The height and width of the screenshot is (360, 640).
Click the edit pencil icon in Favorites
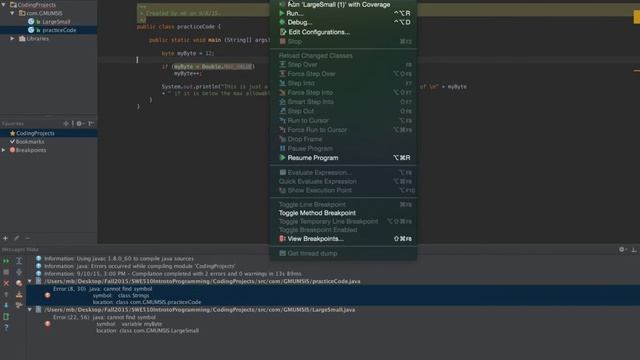17,238
